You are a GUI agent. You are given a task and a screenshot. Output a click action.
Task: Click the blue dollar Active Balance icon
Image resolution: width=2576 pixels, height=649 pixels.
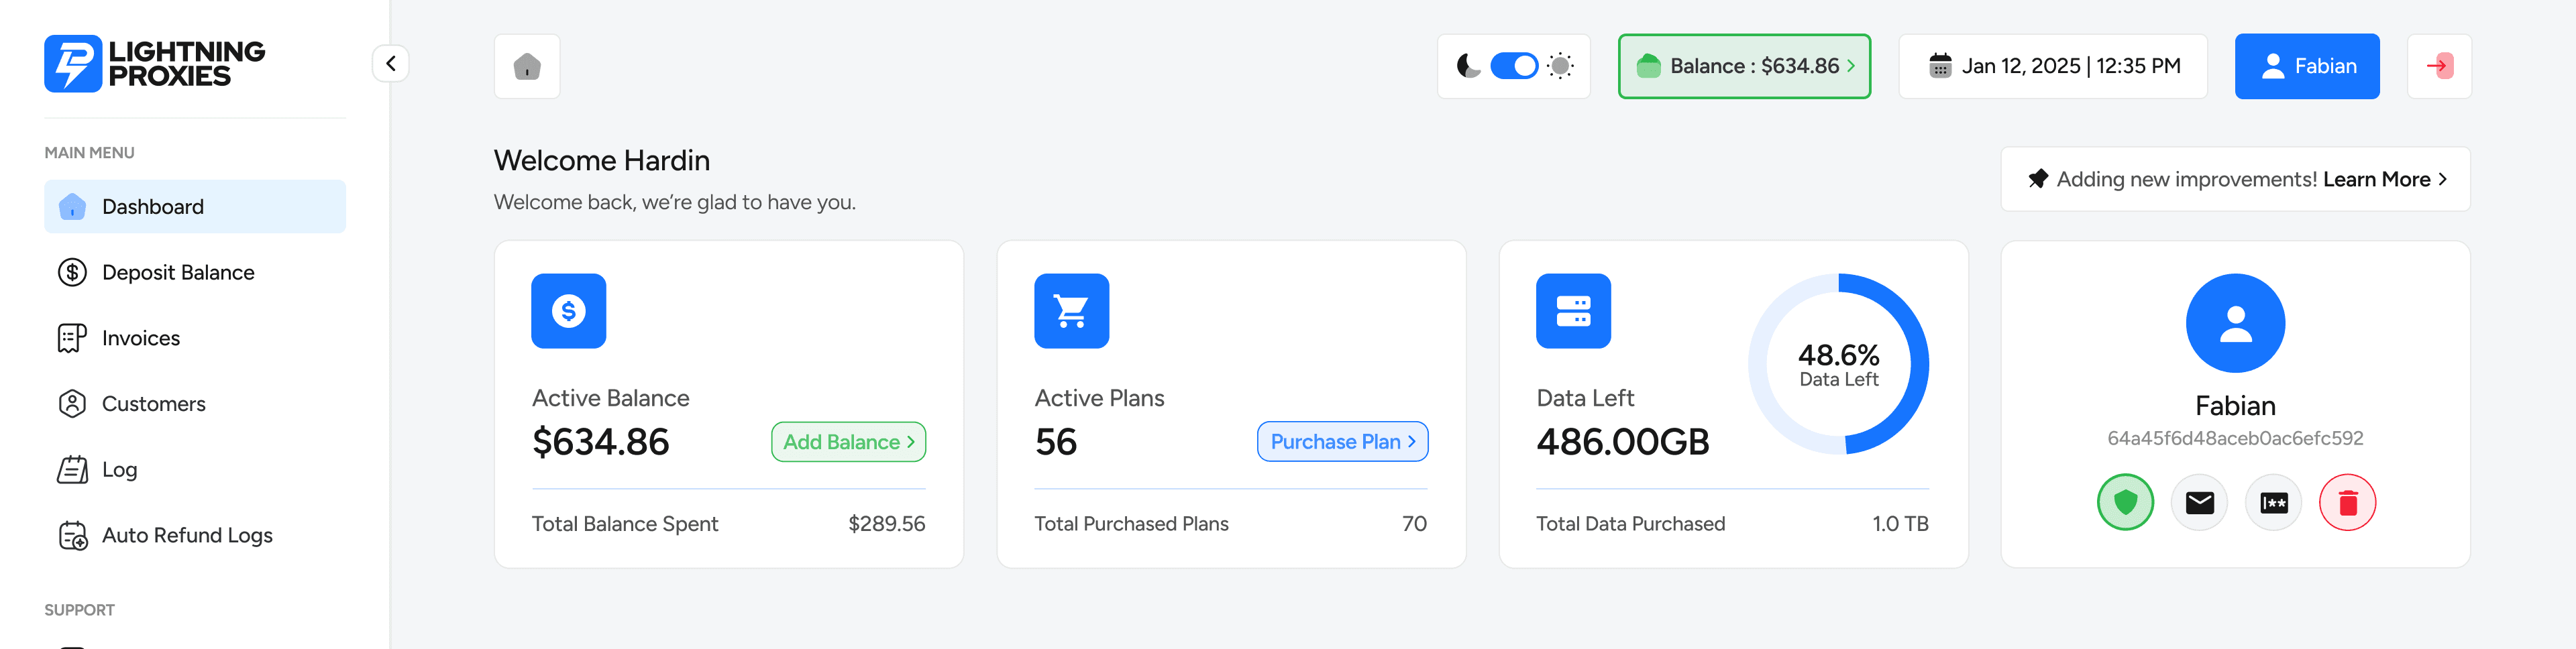568,311
